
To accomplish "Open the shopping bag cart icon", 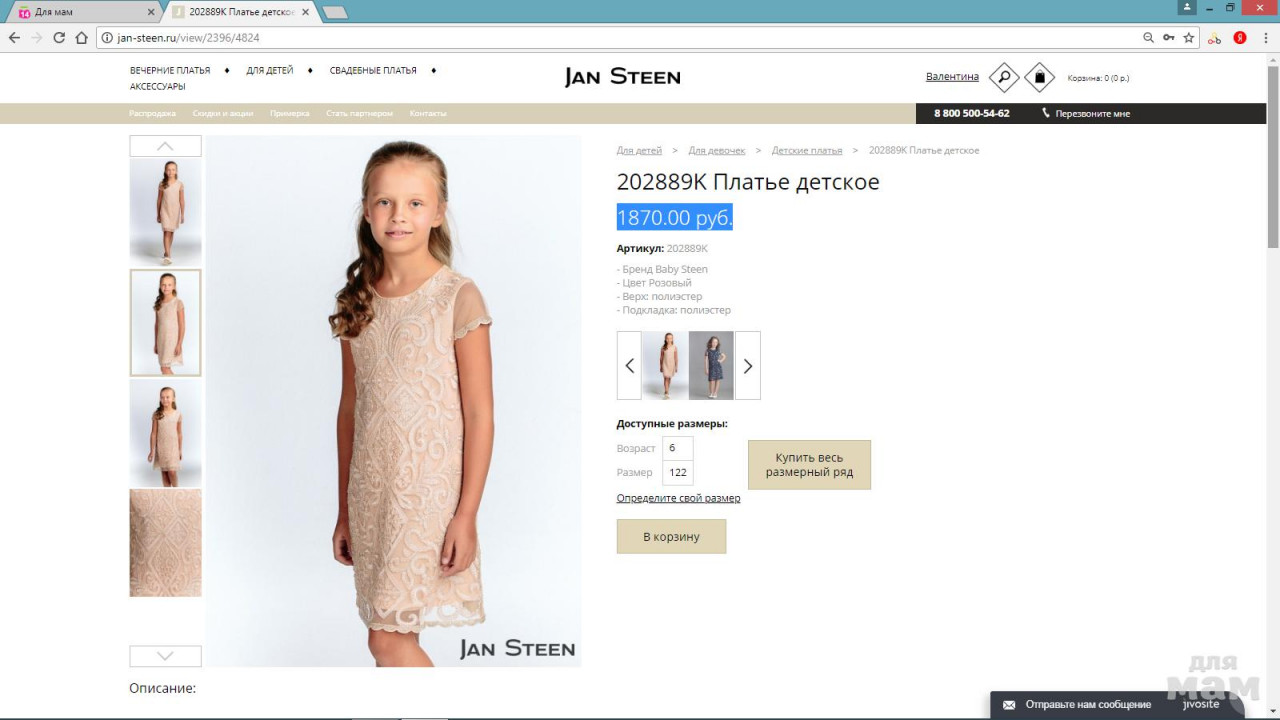I will click(1039, 77).
